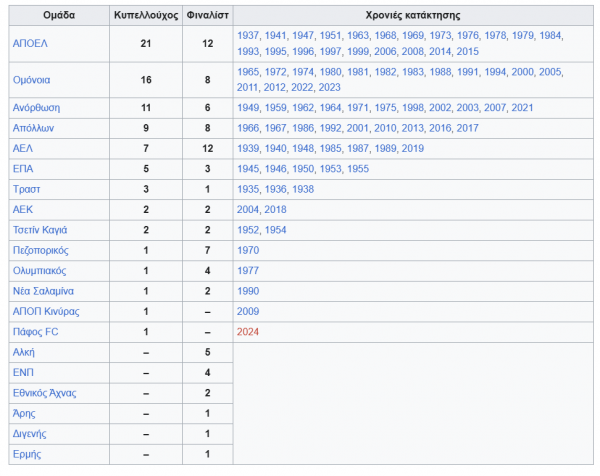The image size is (600, 476).
Task: Open the 2023 season link
Action: tap(329, 88)
